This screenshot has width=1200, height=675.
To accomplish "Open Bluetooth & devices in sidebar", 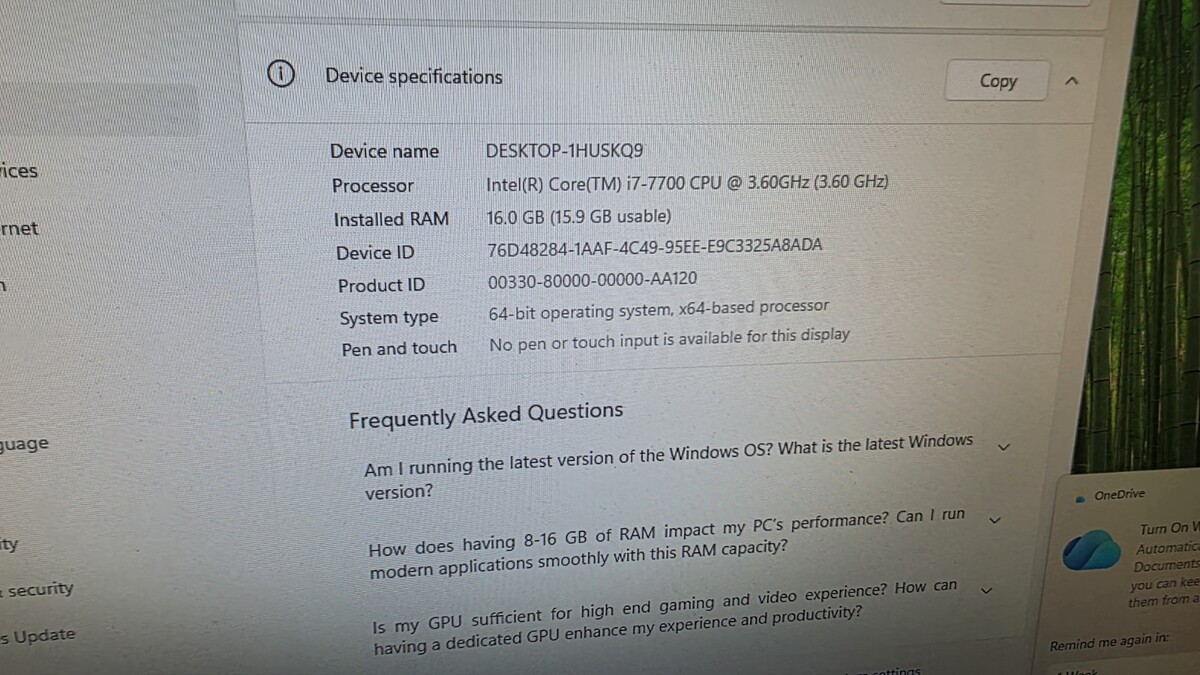I will tap(19, 171).
